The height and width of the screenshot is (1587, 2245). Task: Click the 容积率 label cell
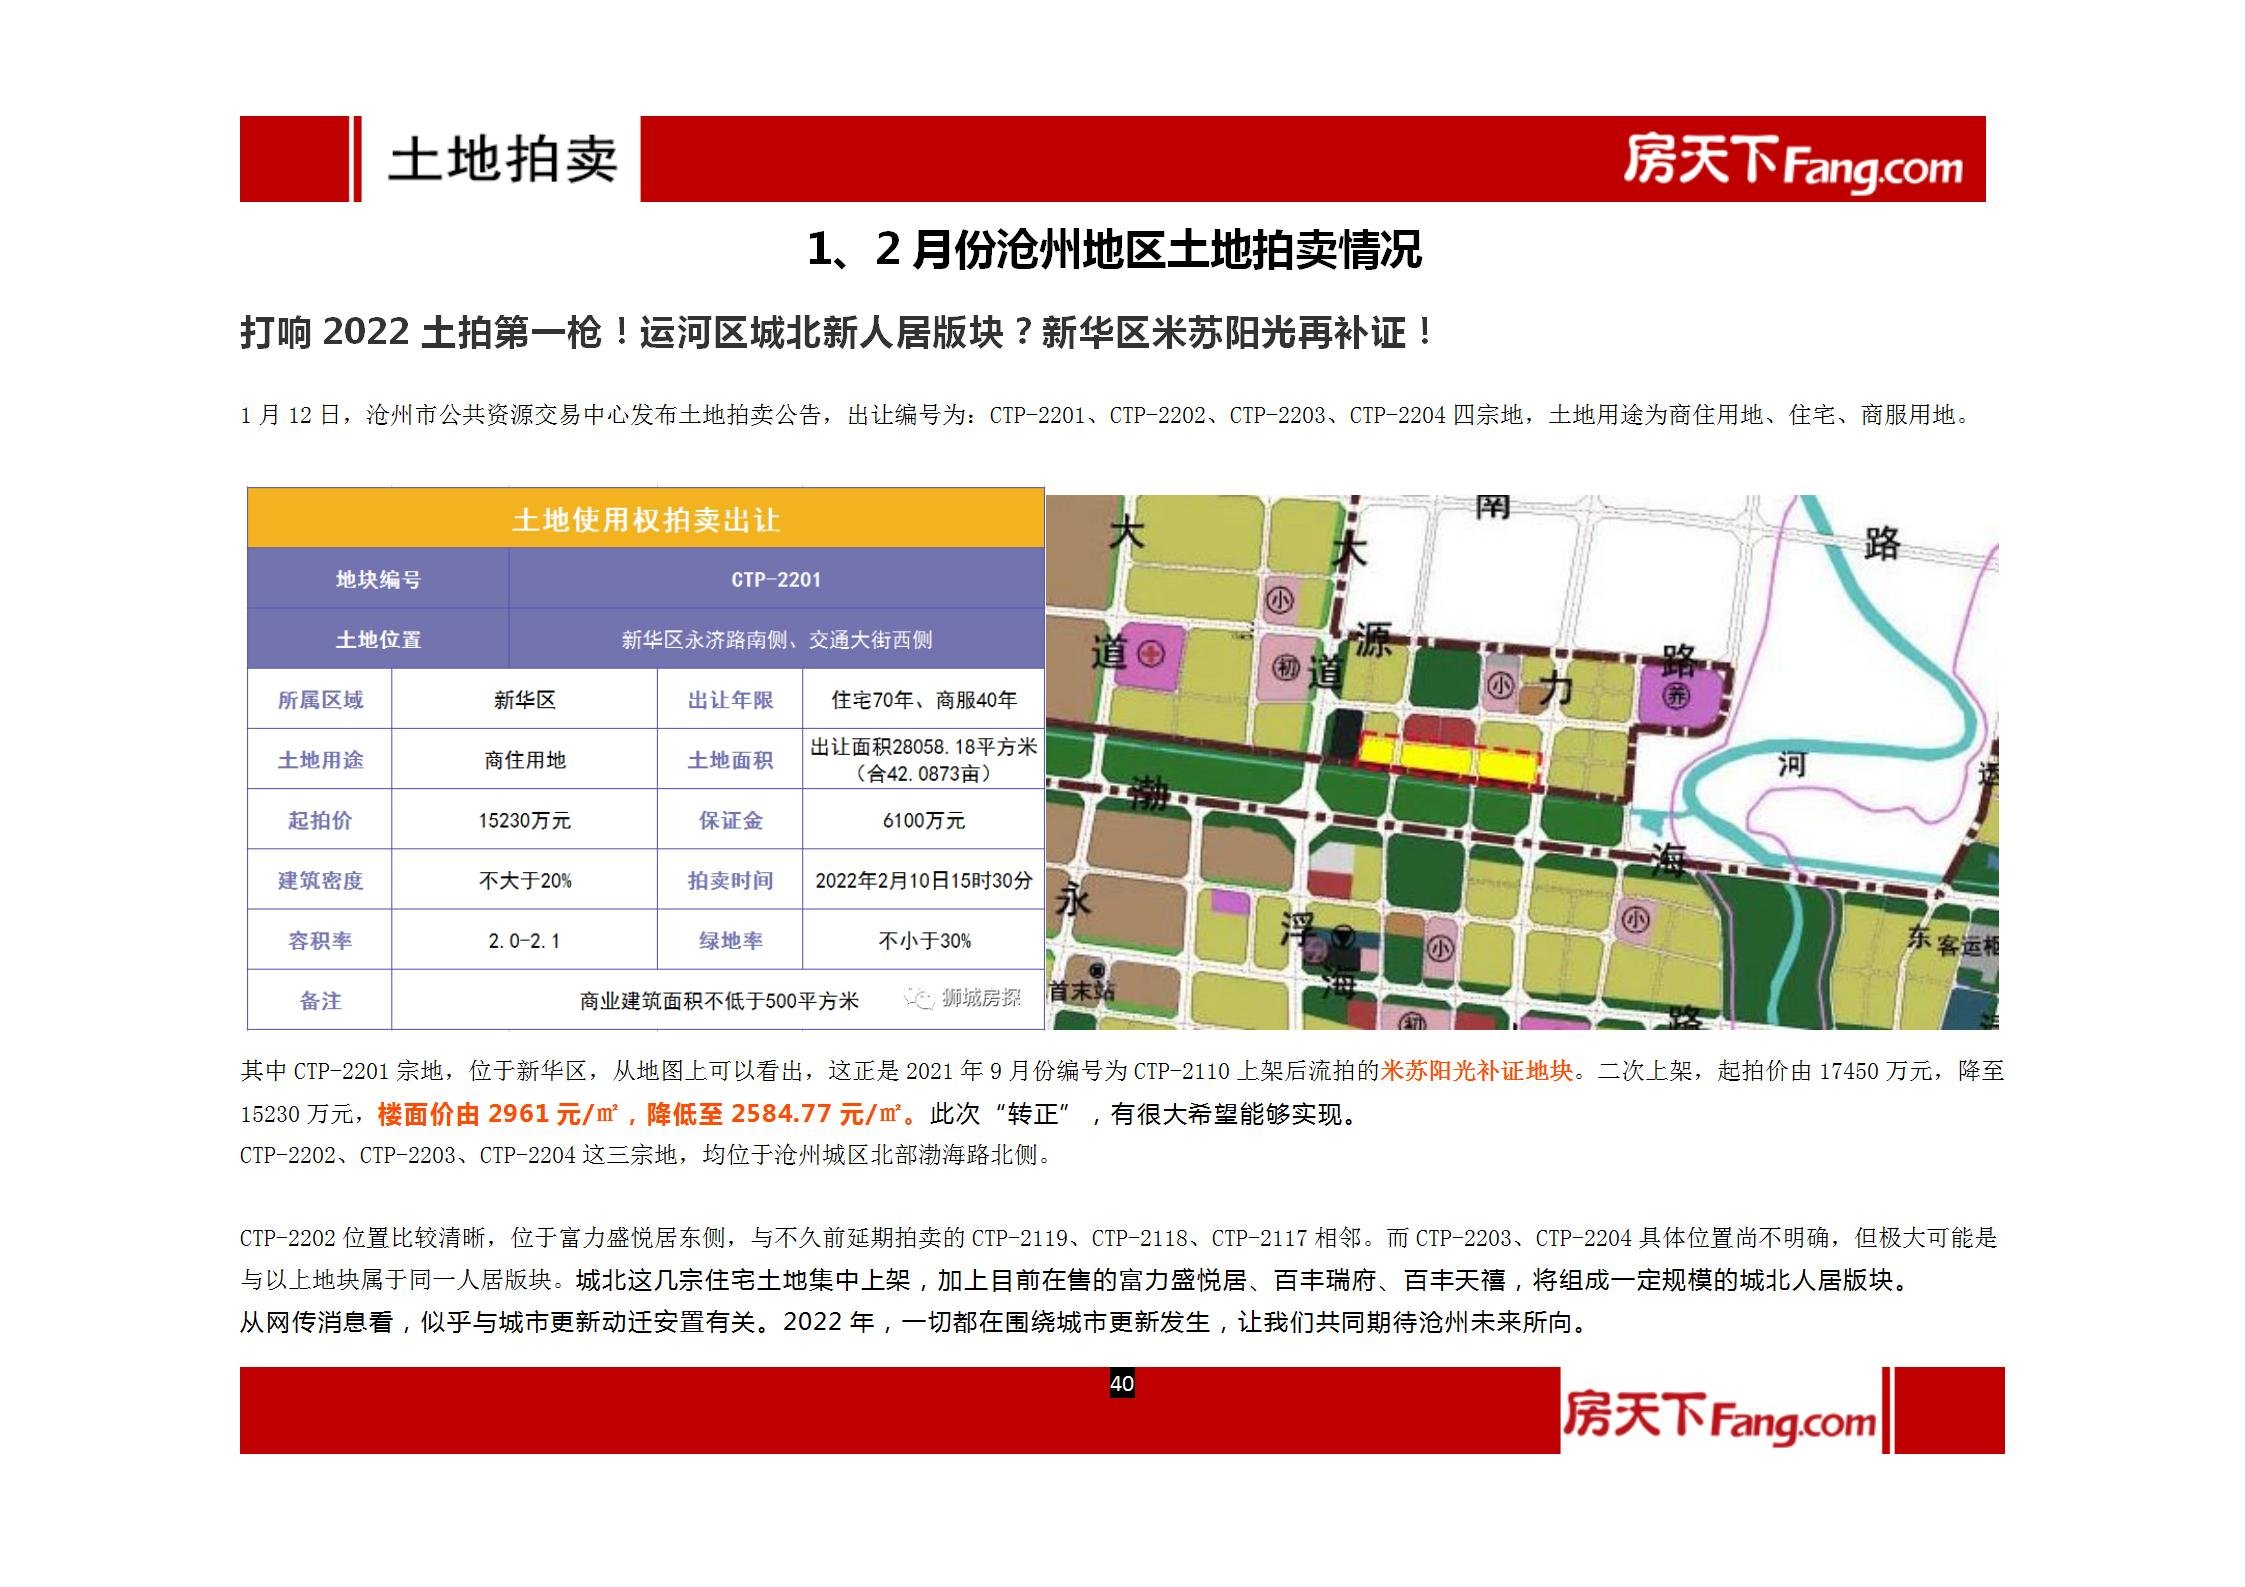click(320, 940)
